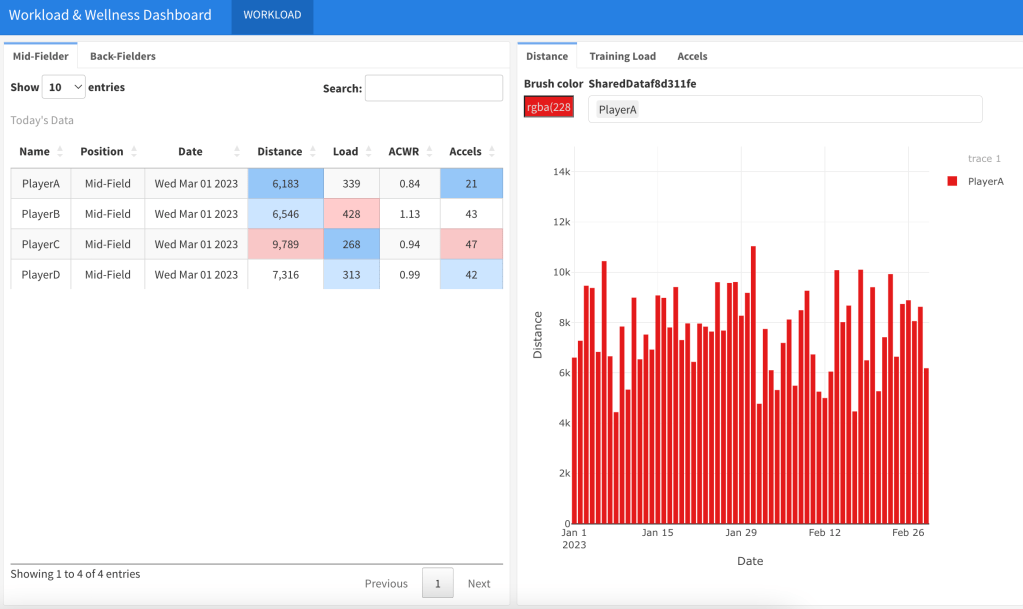Open the Show entries dropdown
1023x609 pixels.
pos(64,88)
